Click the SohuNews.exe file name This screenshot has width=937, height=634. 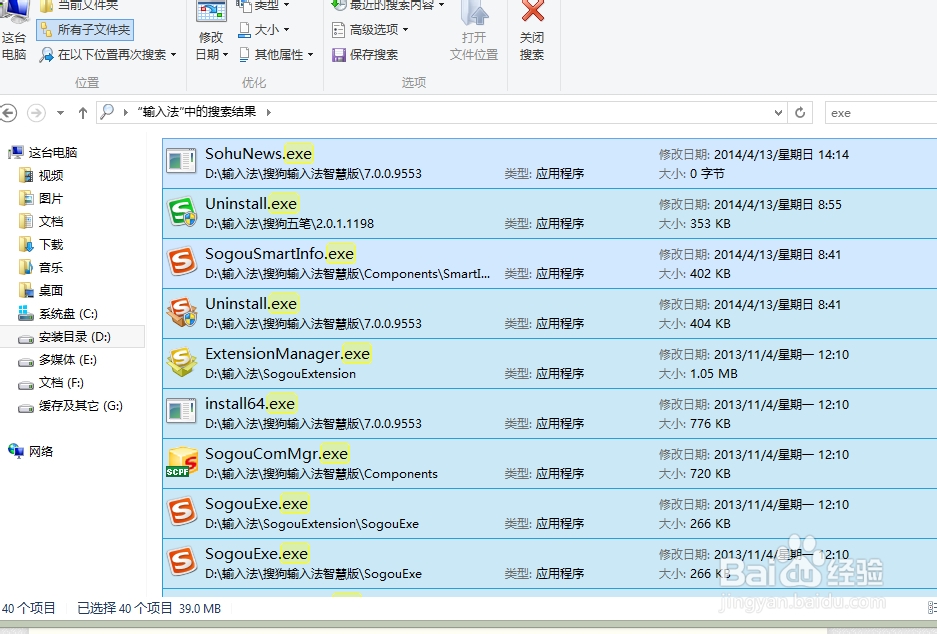[x=259, y=154]
